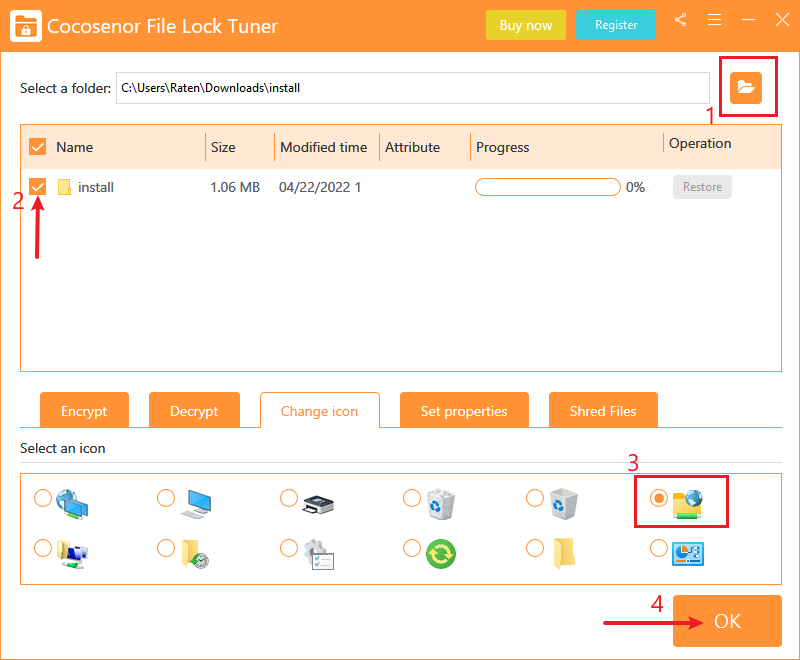This screenshot has height=660, width=800.
Task: Click the gear checklist tasks icon
Action: point(319,554)
